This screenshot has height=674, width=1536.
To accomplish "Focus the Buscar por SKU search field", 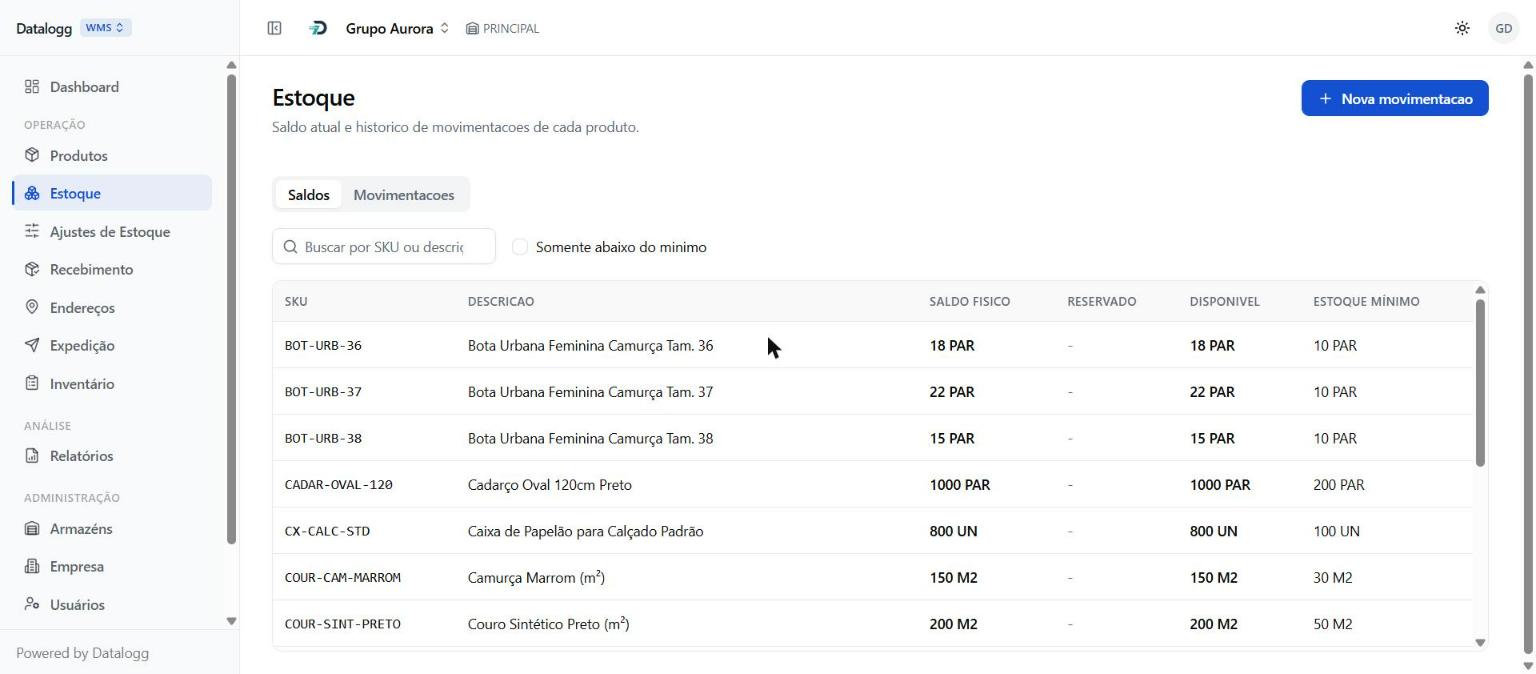I will (x=384, y=247).
